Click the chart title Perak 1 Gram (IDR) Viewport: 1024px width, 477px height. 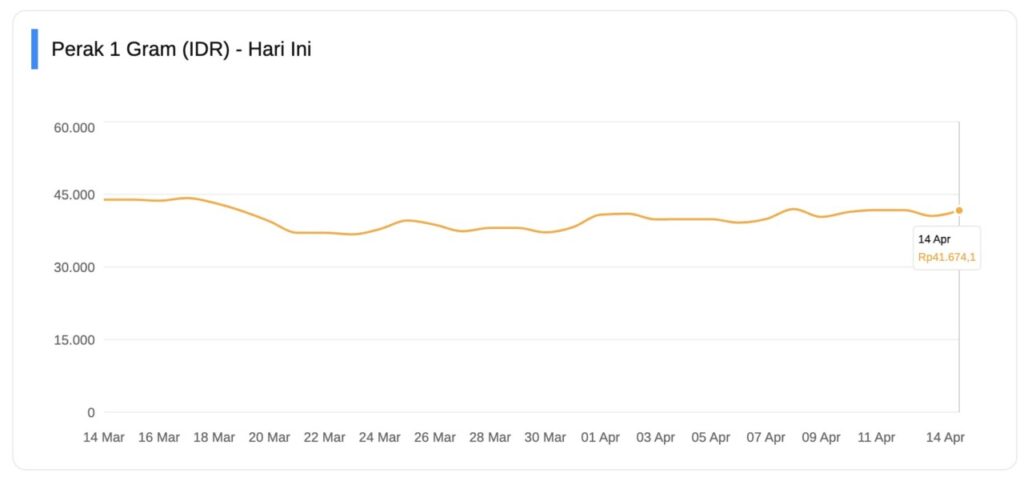pos(181,49)
